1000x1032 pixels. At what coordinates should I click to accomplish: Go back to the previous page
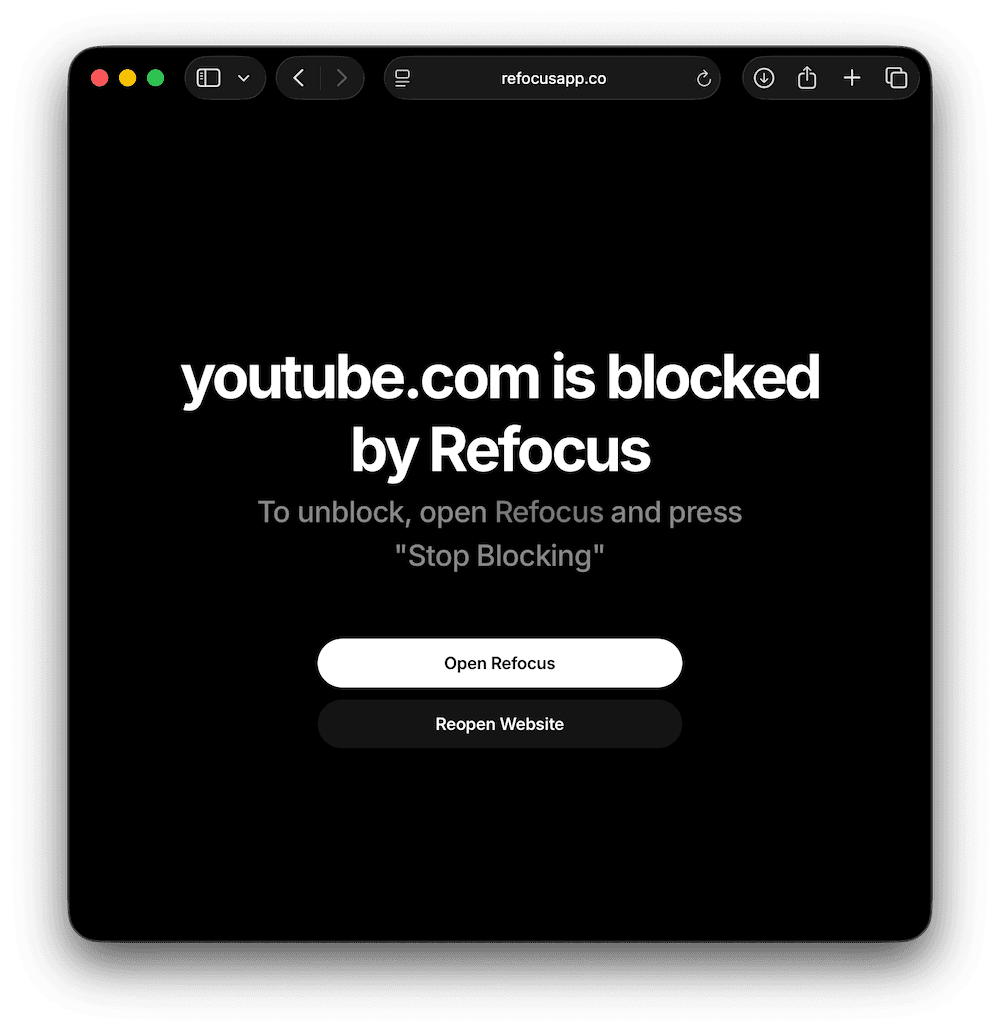299,78
